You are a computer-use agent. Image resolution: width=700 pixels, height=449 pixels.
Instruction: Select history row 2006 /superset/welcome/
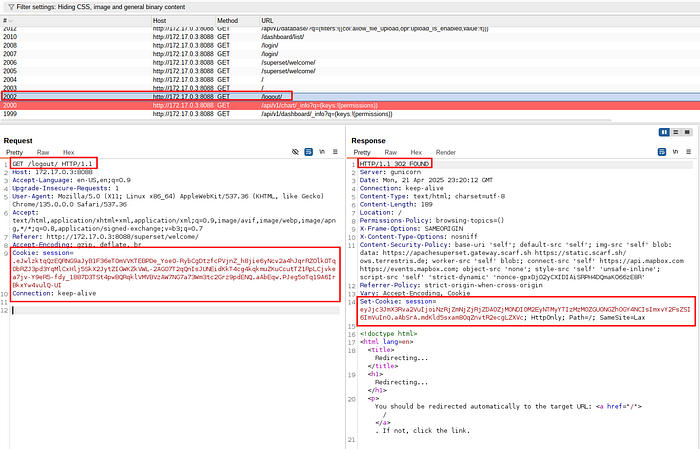click(350, 62)
